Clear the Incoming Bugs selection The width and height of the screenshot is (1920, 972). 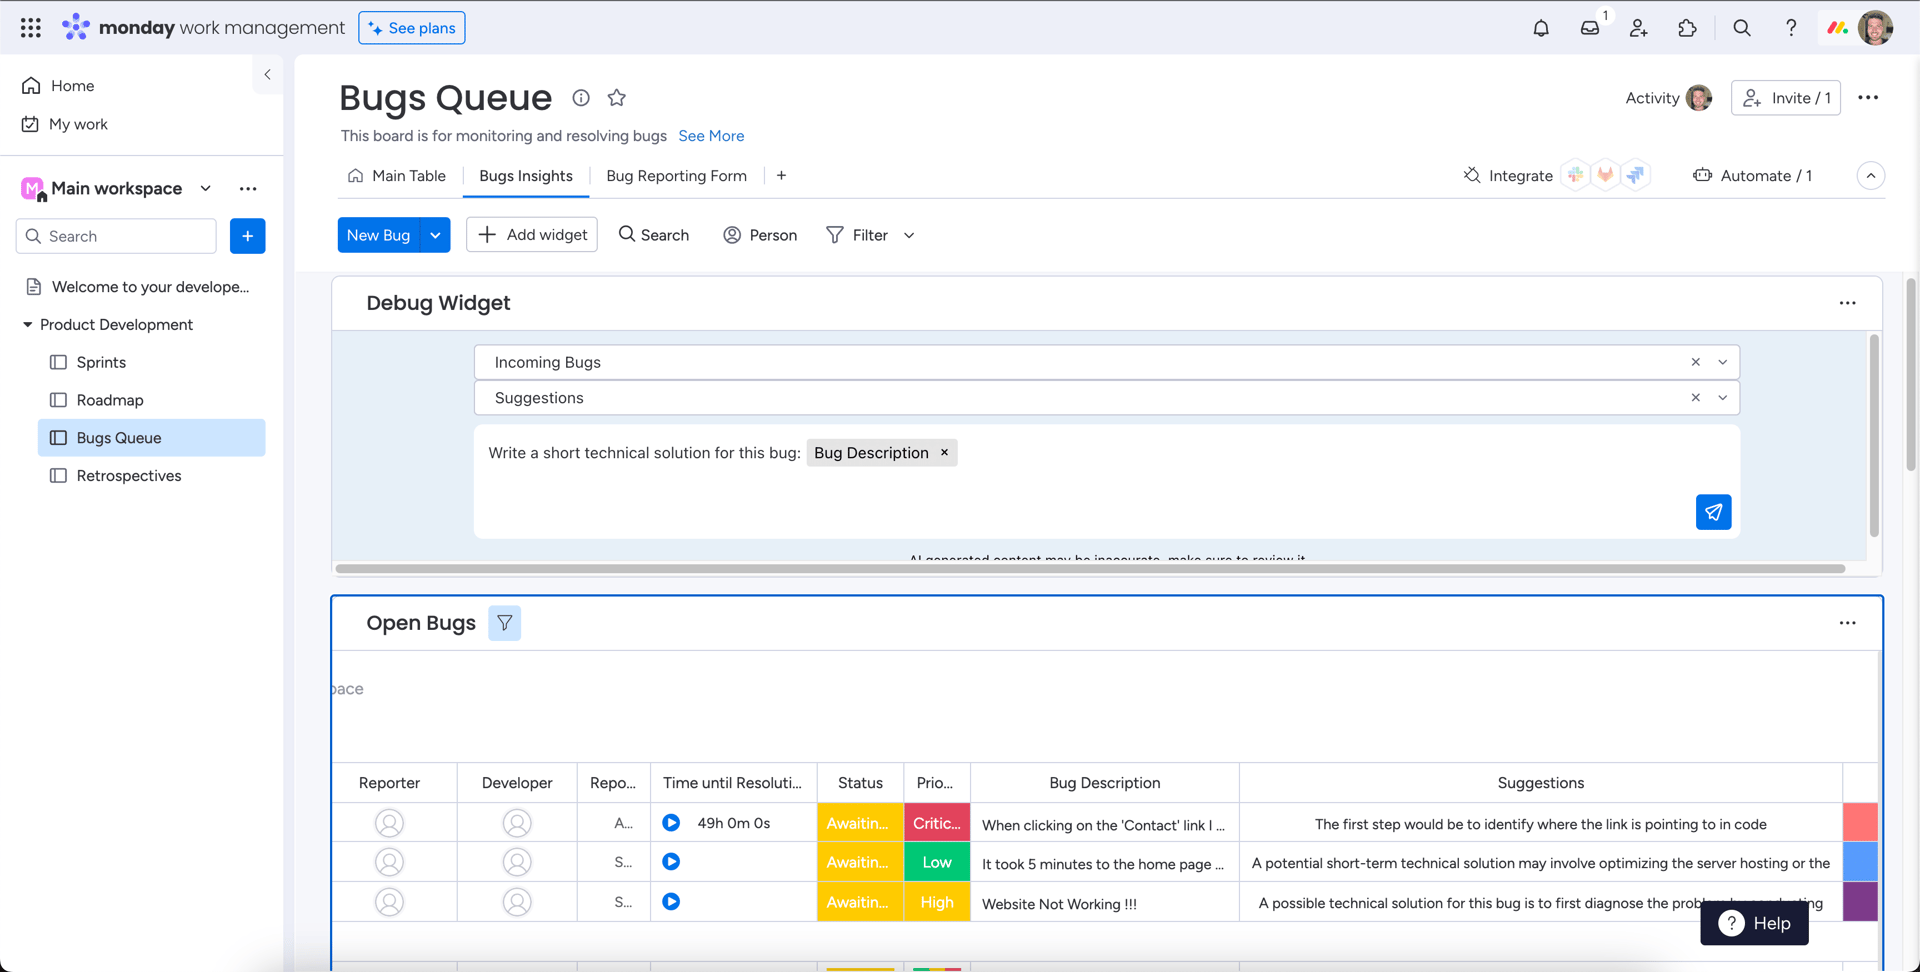tap(1695, 362)
